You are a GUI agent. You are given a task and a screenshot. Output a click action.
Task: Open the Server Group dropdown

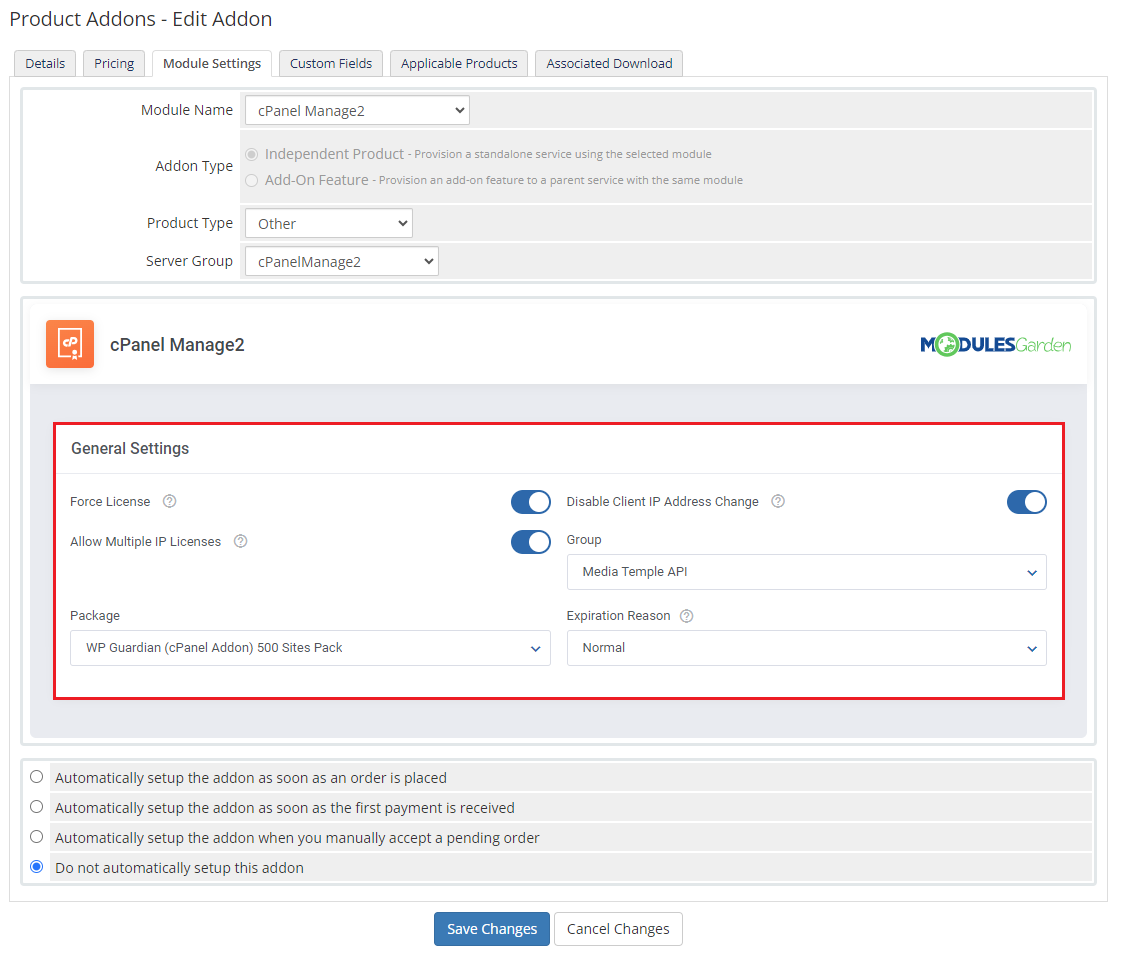(x=342, y=261)
